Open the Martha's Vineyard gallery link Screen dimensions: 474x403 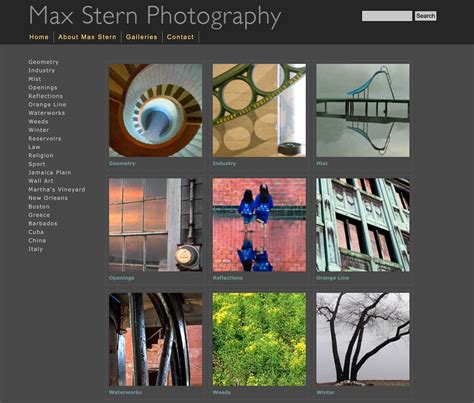tap(57, 189)
